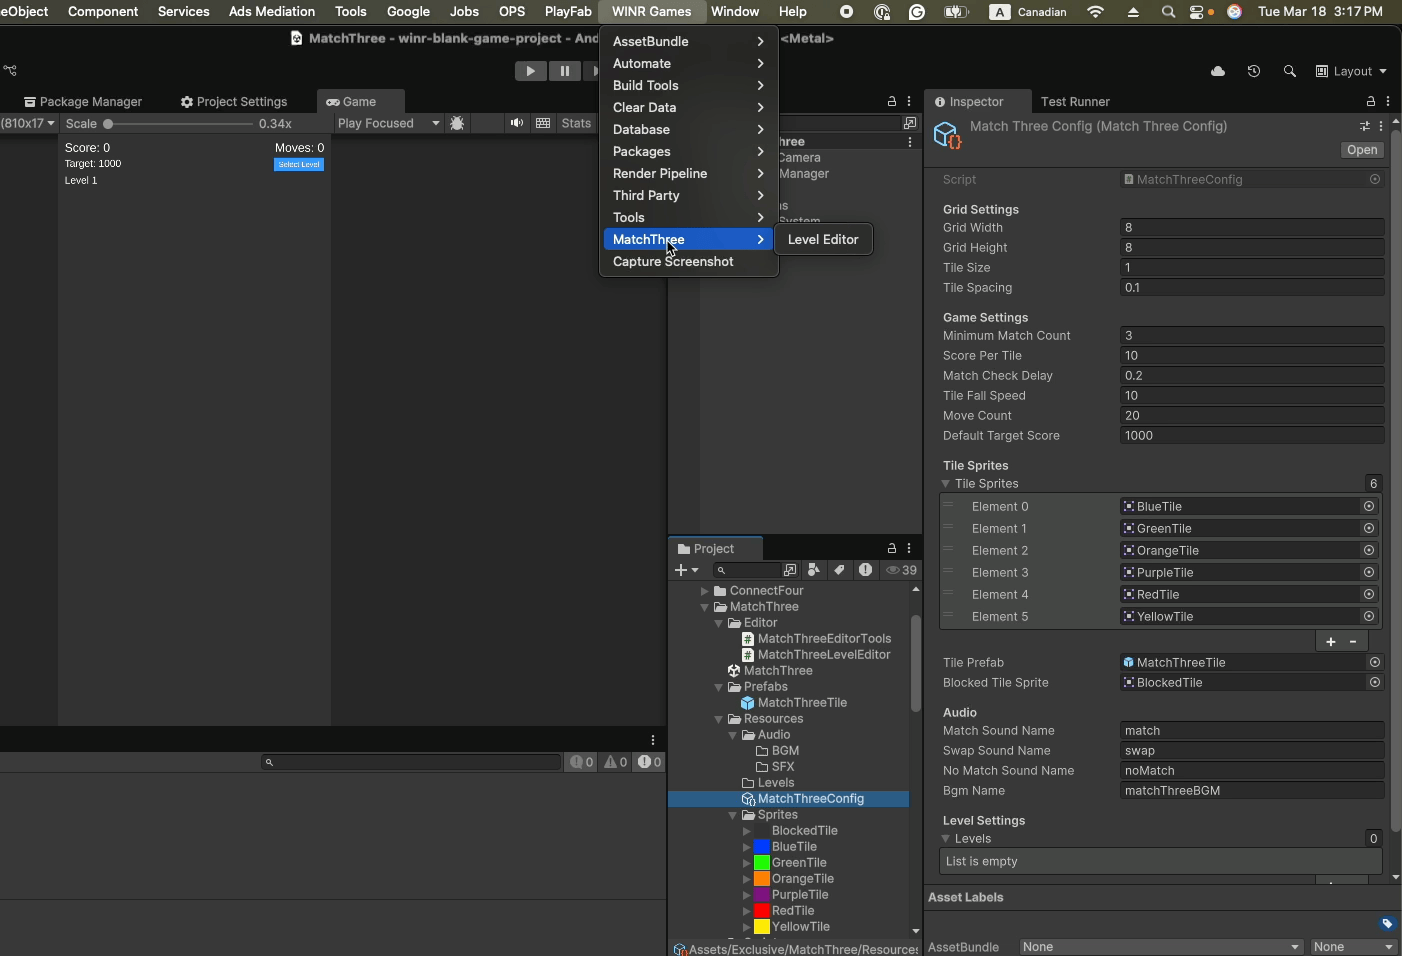Click search by type icon in Project
The height and width of the screenshot is (956, 1402).
click(x=814, y=570)
